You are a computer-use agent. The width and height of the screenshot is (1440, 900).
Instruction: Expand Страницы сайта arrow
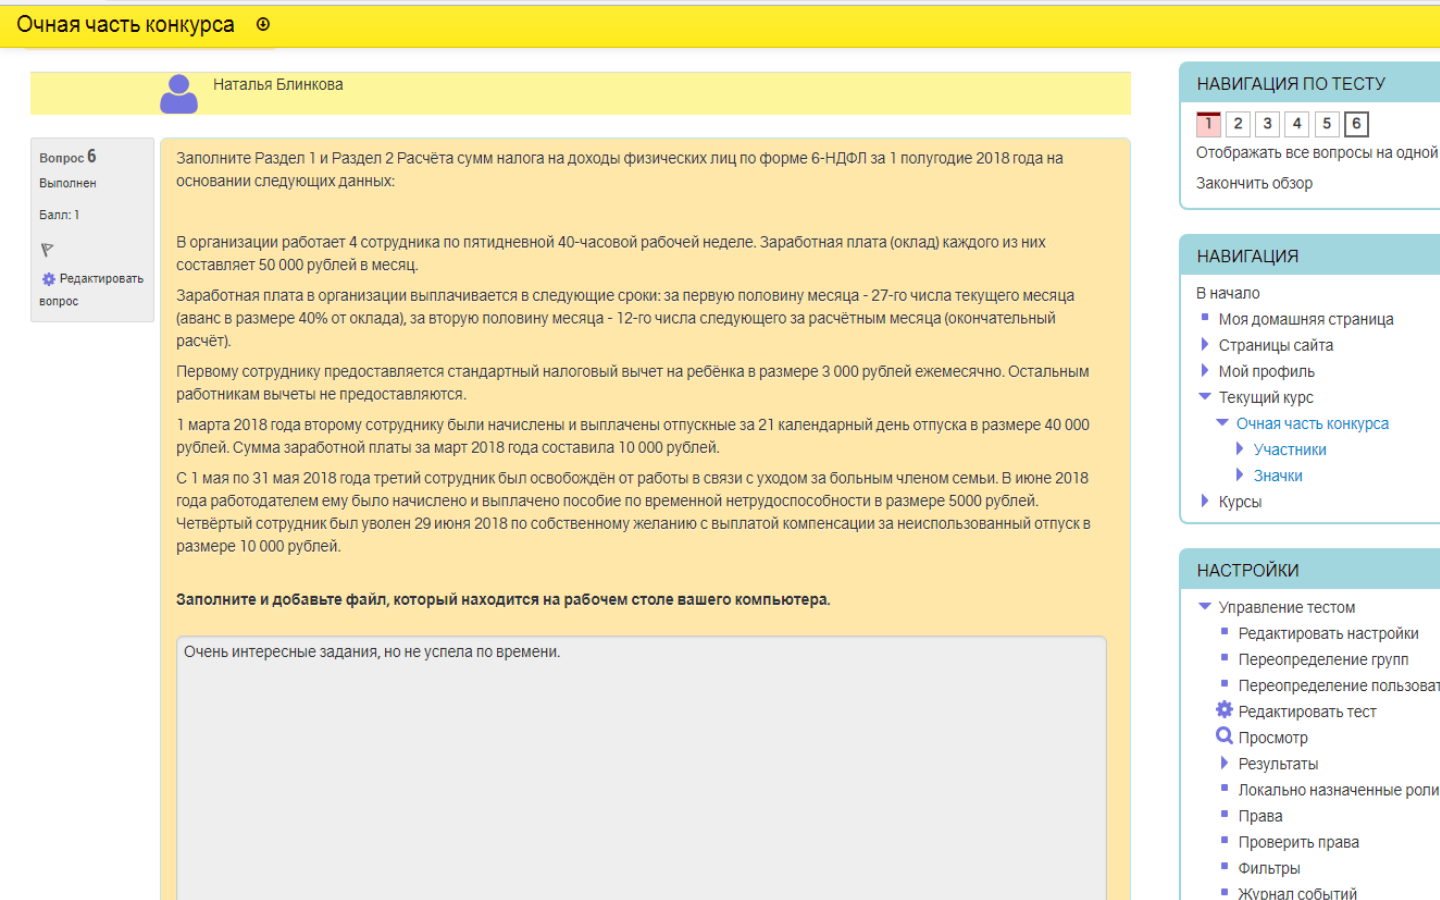pos(1205,344)
